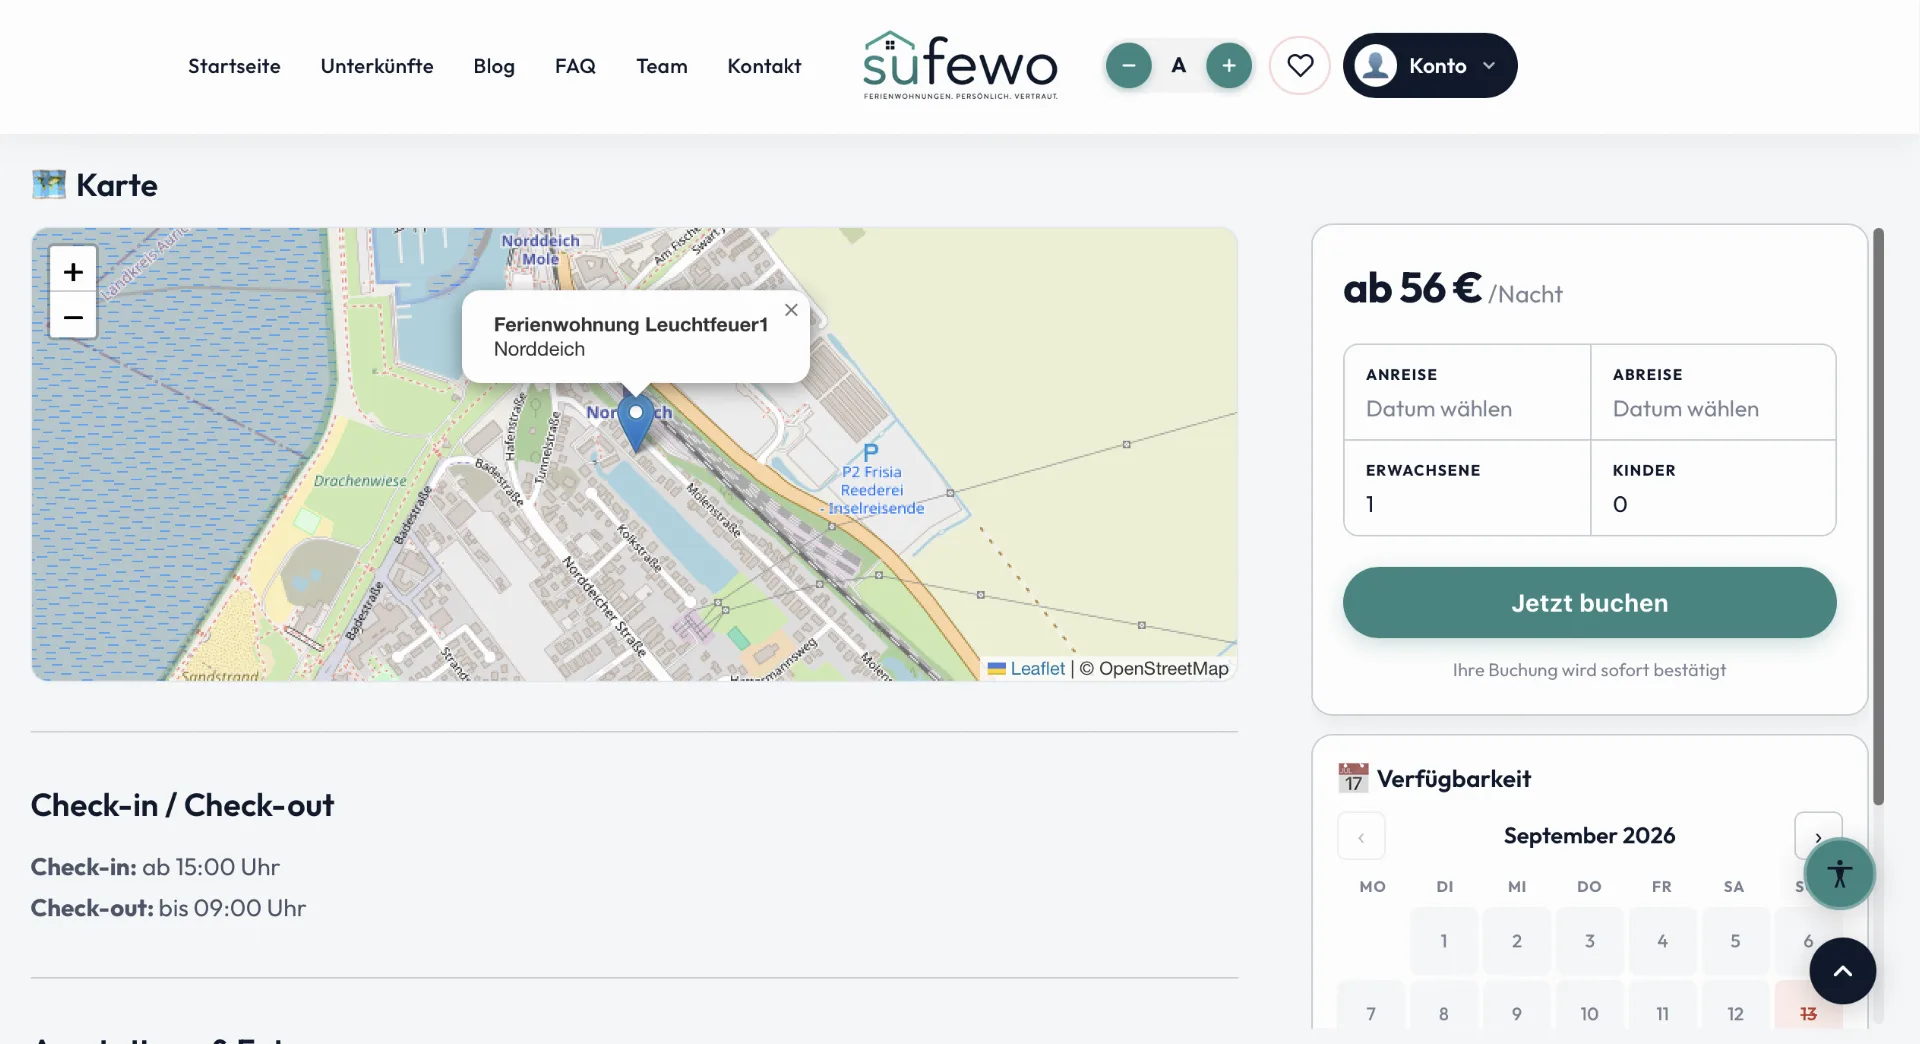Click the blue map location marker
This screenshot has height=1044, width=1920.
tap(636, 422)
